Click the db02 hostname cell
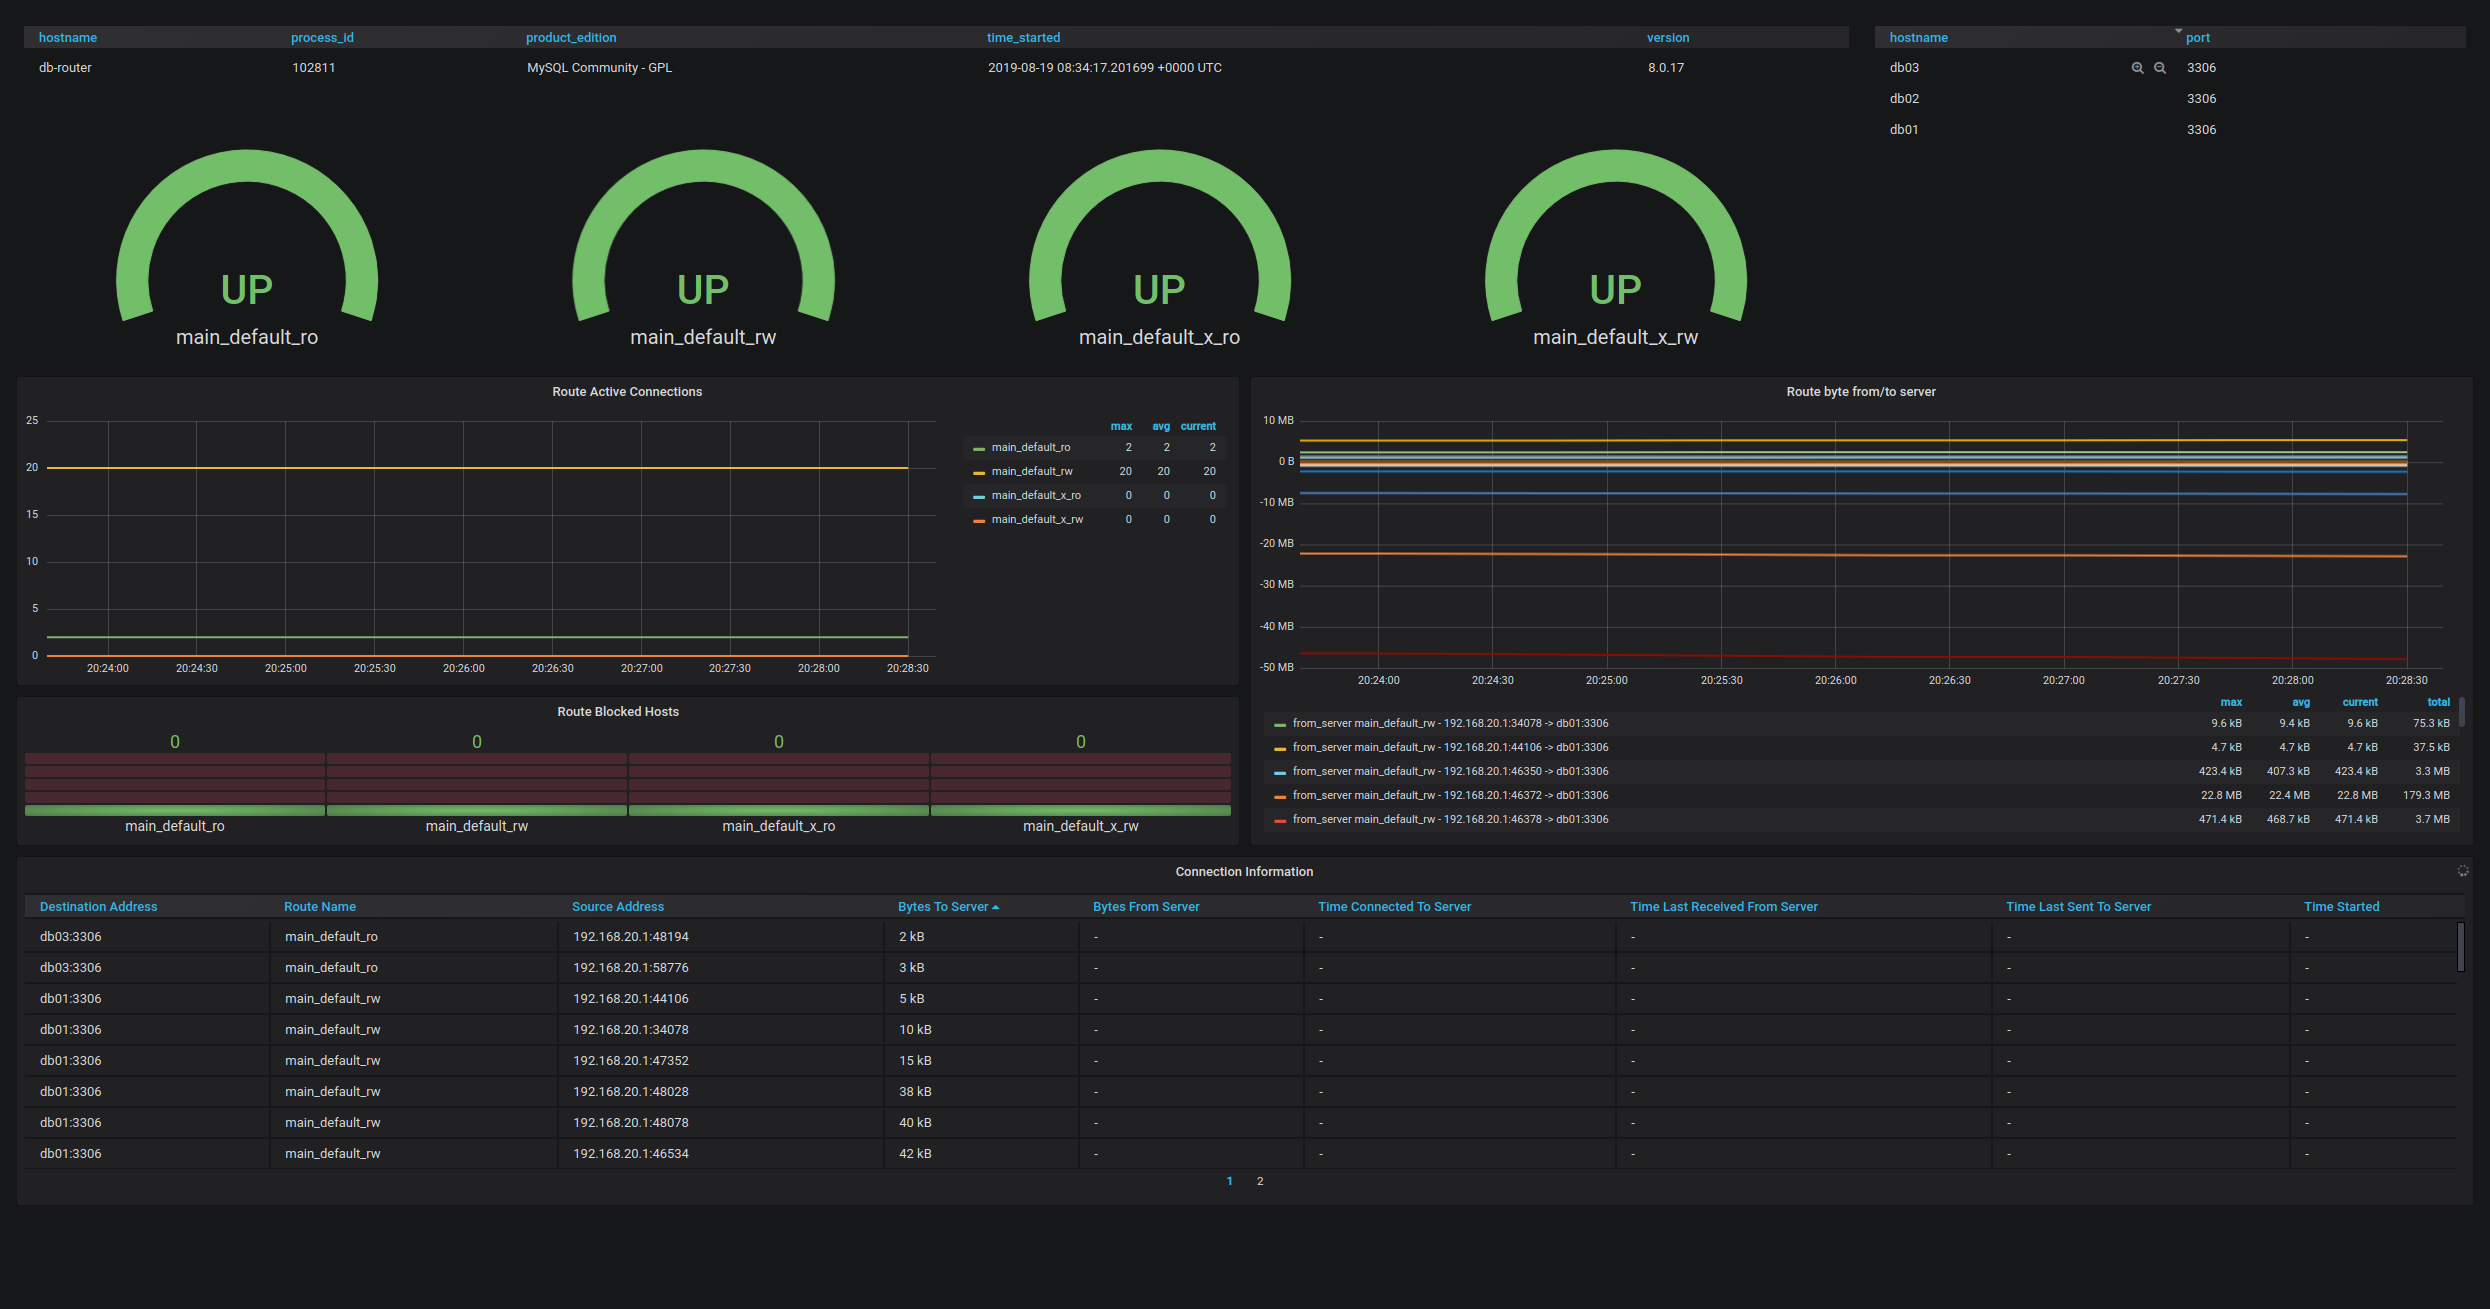Screen dimensions: 2490x1309 (x=1904, y=99)
